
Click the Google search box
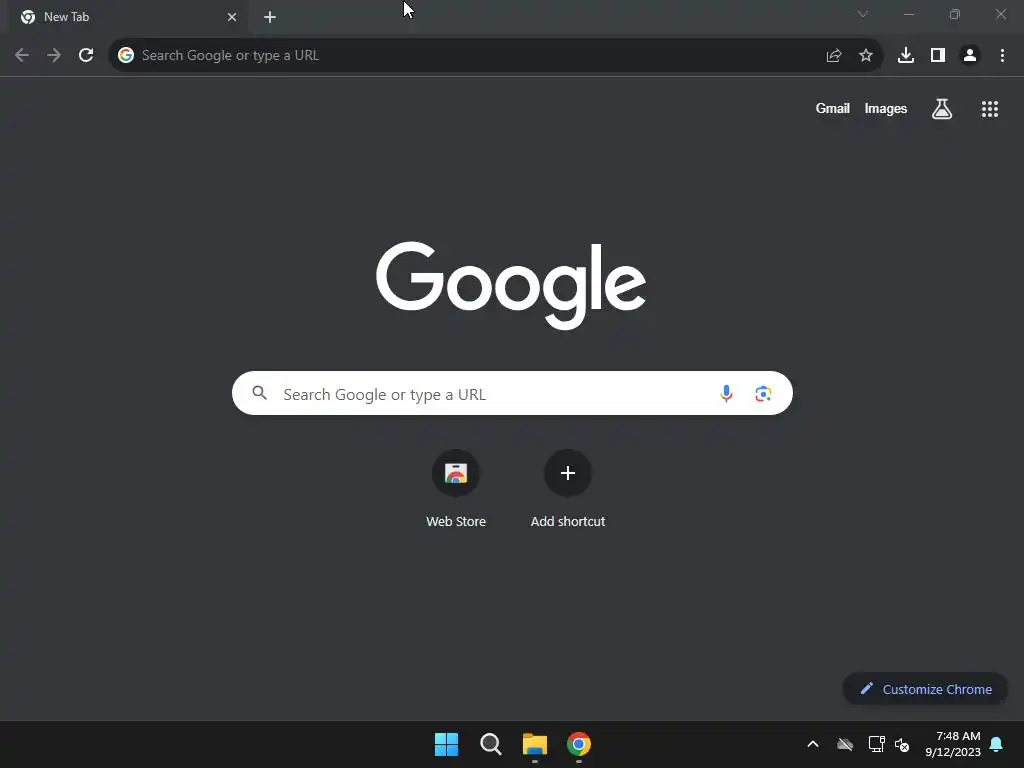click(x=512, y=393)
